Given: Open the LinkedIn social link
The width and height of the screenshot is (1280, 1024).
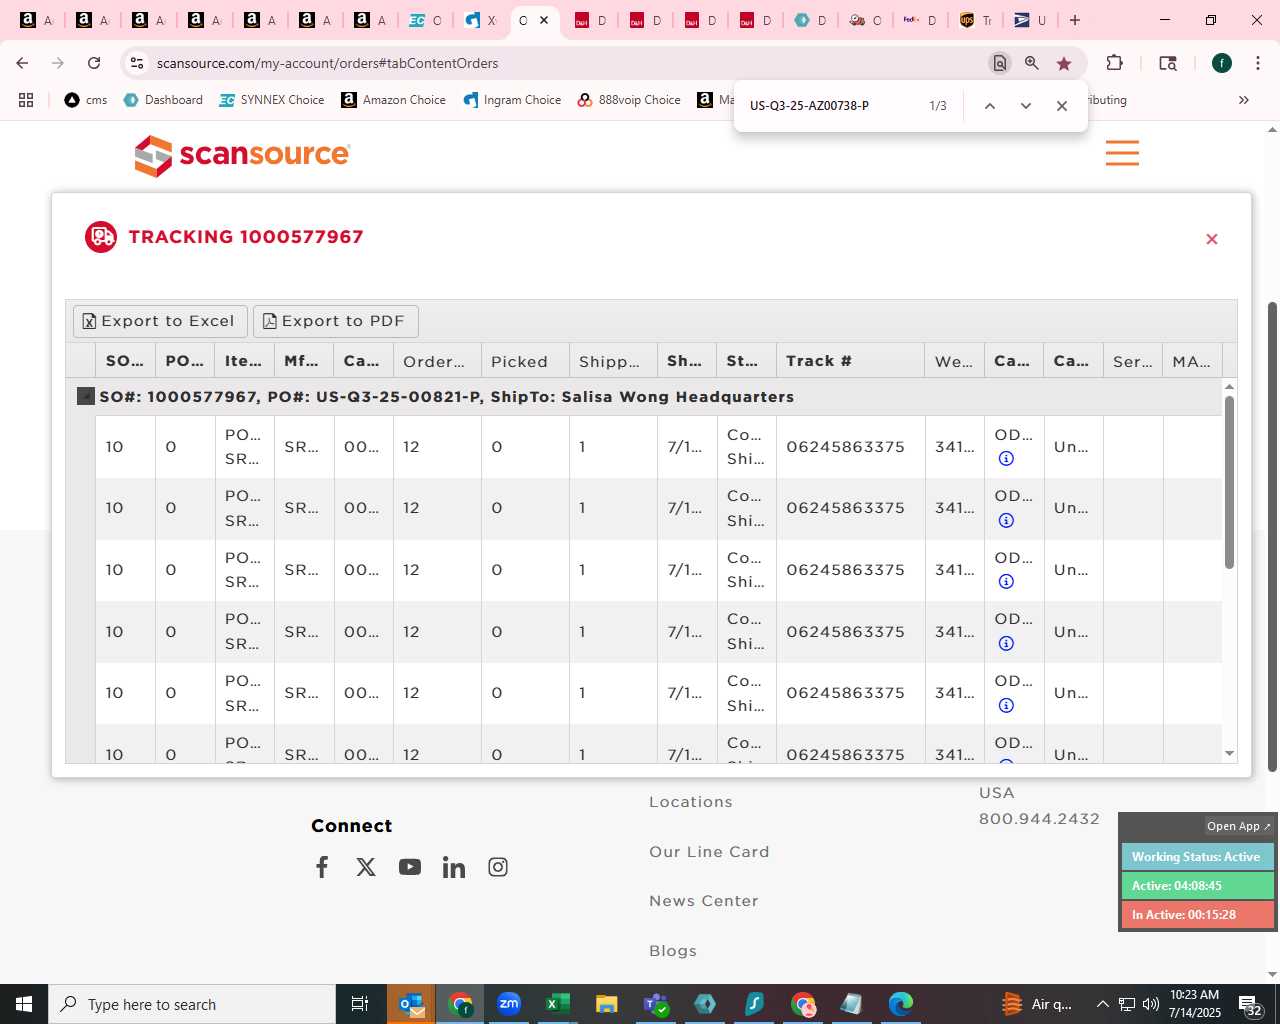Looking at the screenshot, I should point(454,867).
